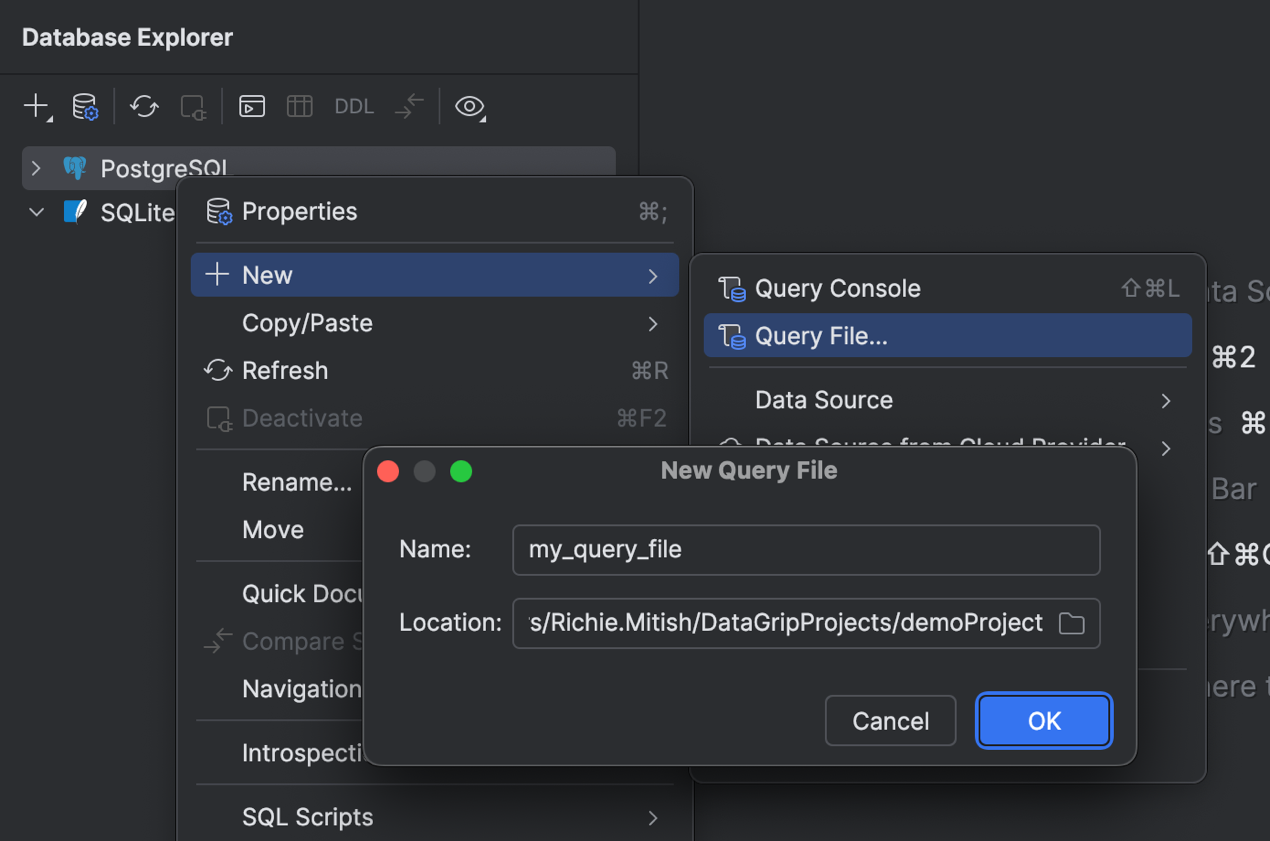Screen dimensions: 1270x841
Task: Select Query Console from the New submenu
Action: pos(837,289)
